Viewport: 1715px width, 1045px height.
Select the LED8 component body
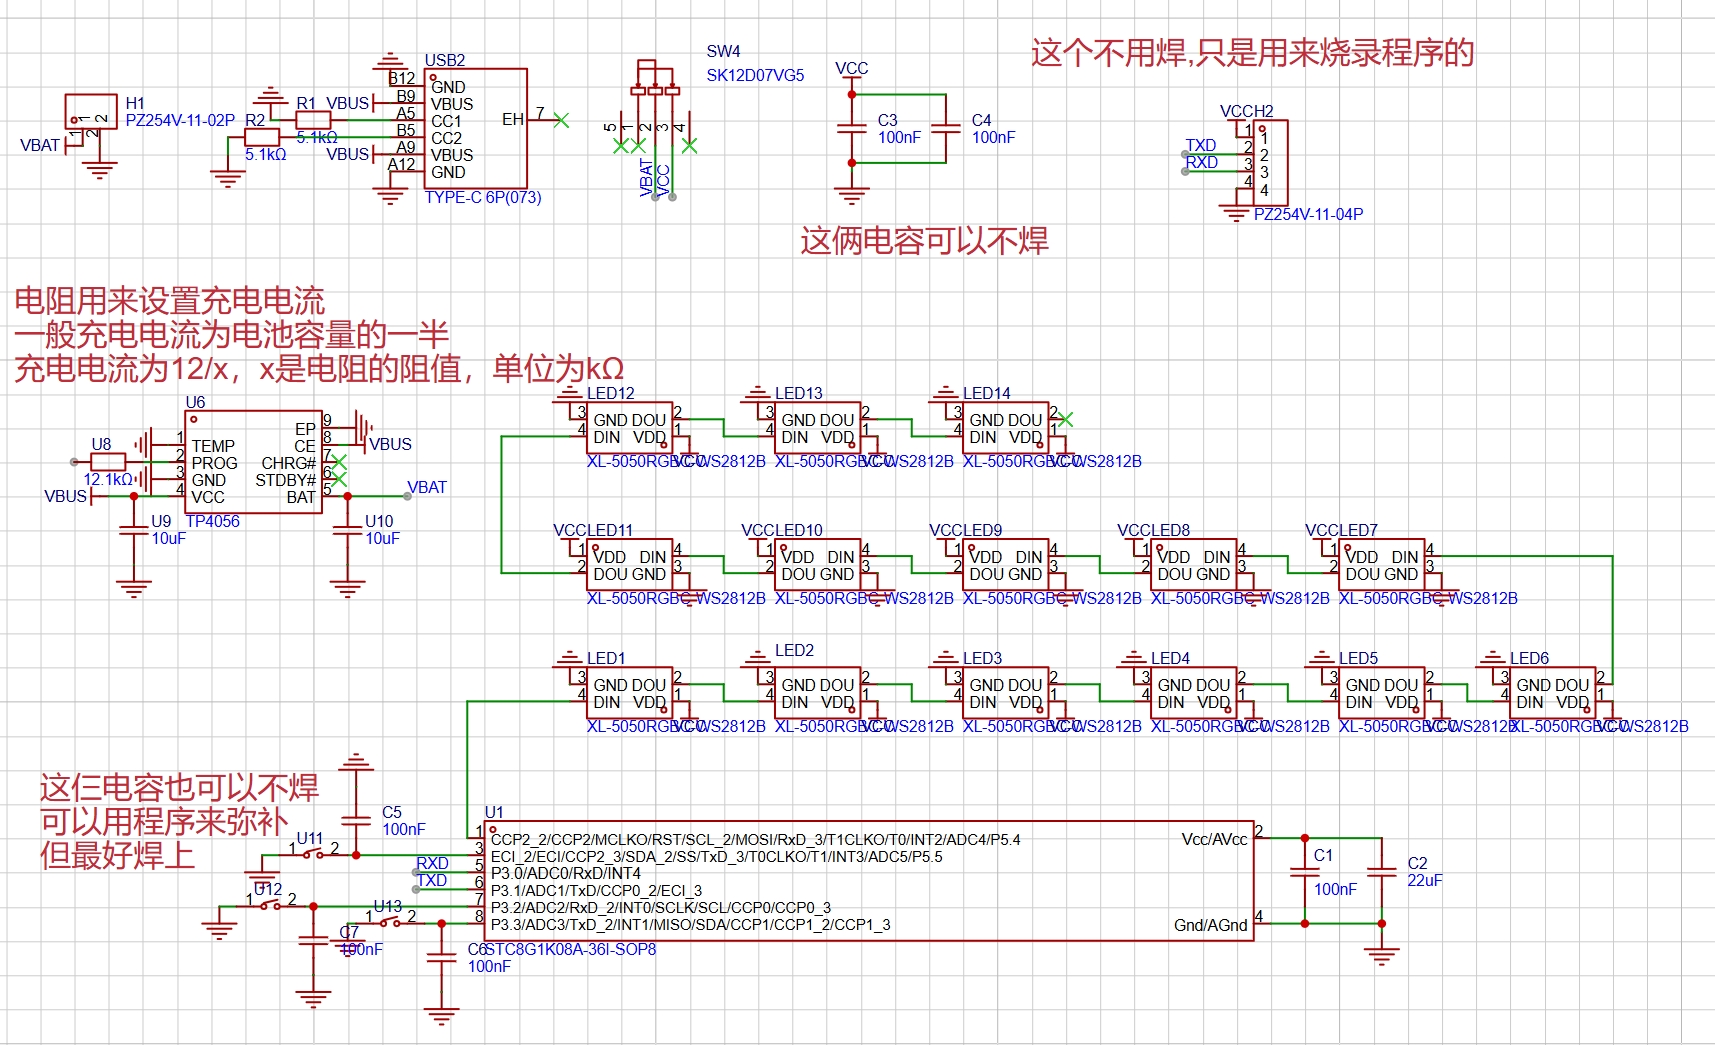tap(1193, 565)
